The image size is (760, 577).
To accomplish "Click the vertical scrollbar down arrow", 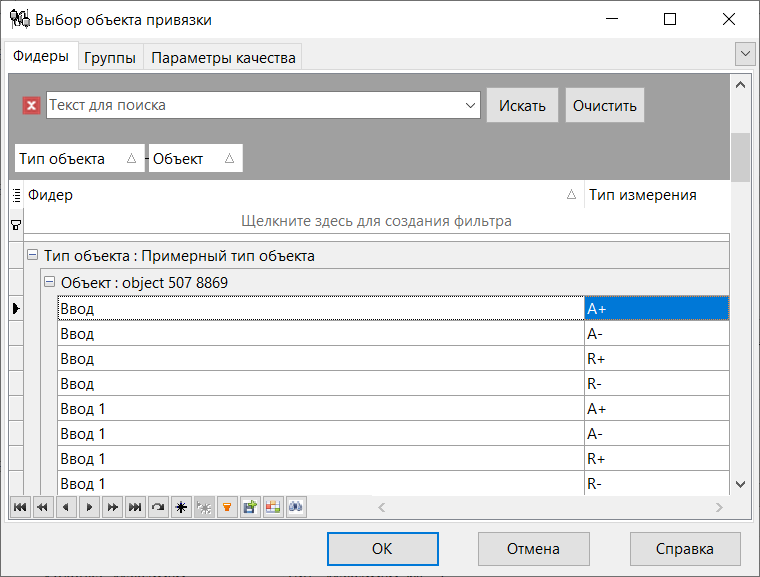I will (x=740, y=484).
